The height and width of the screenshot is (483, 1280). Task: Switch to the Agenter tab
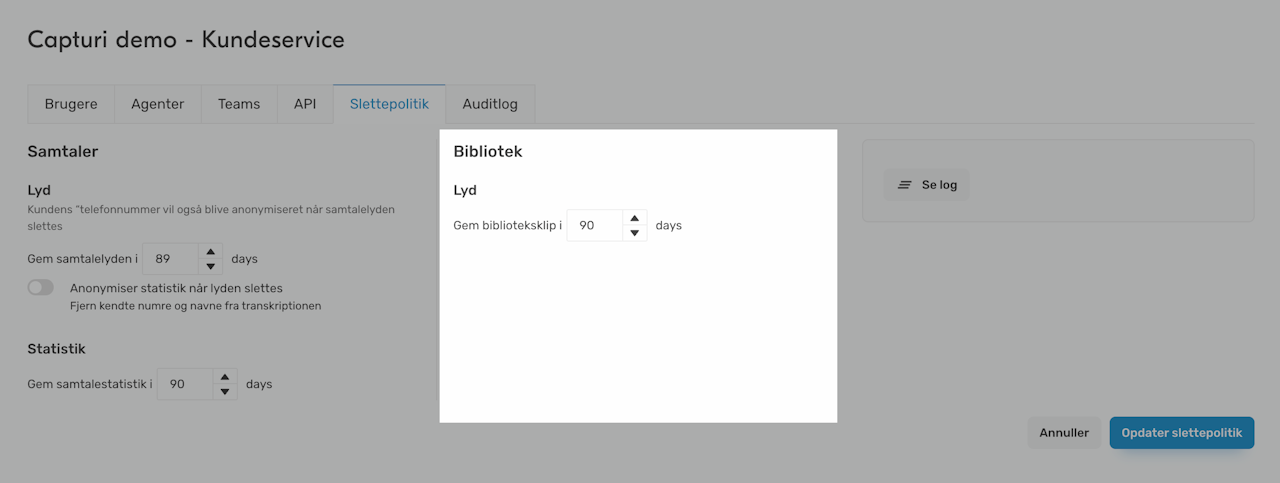click(158, 104)
